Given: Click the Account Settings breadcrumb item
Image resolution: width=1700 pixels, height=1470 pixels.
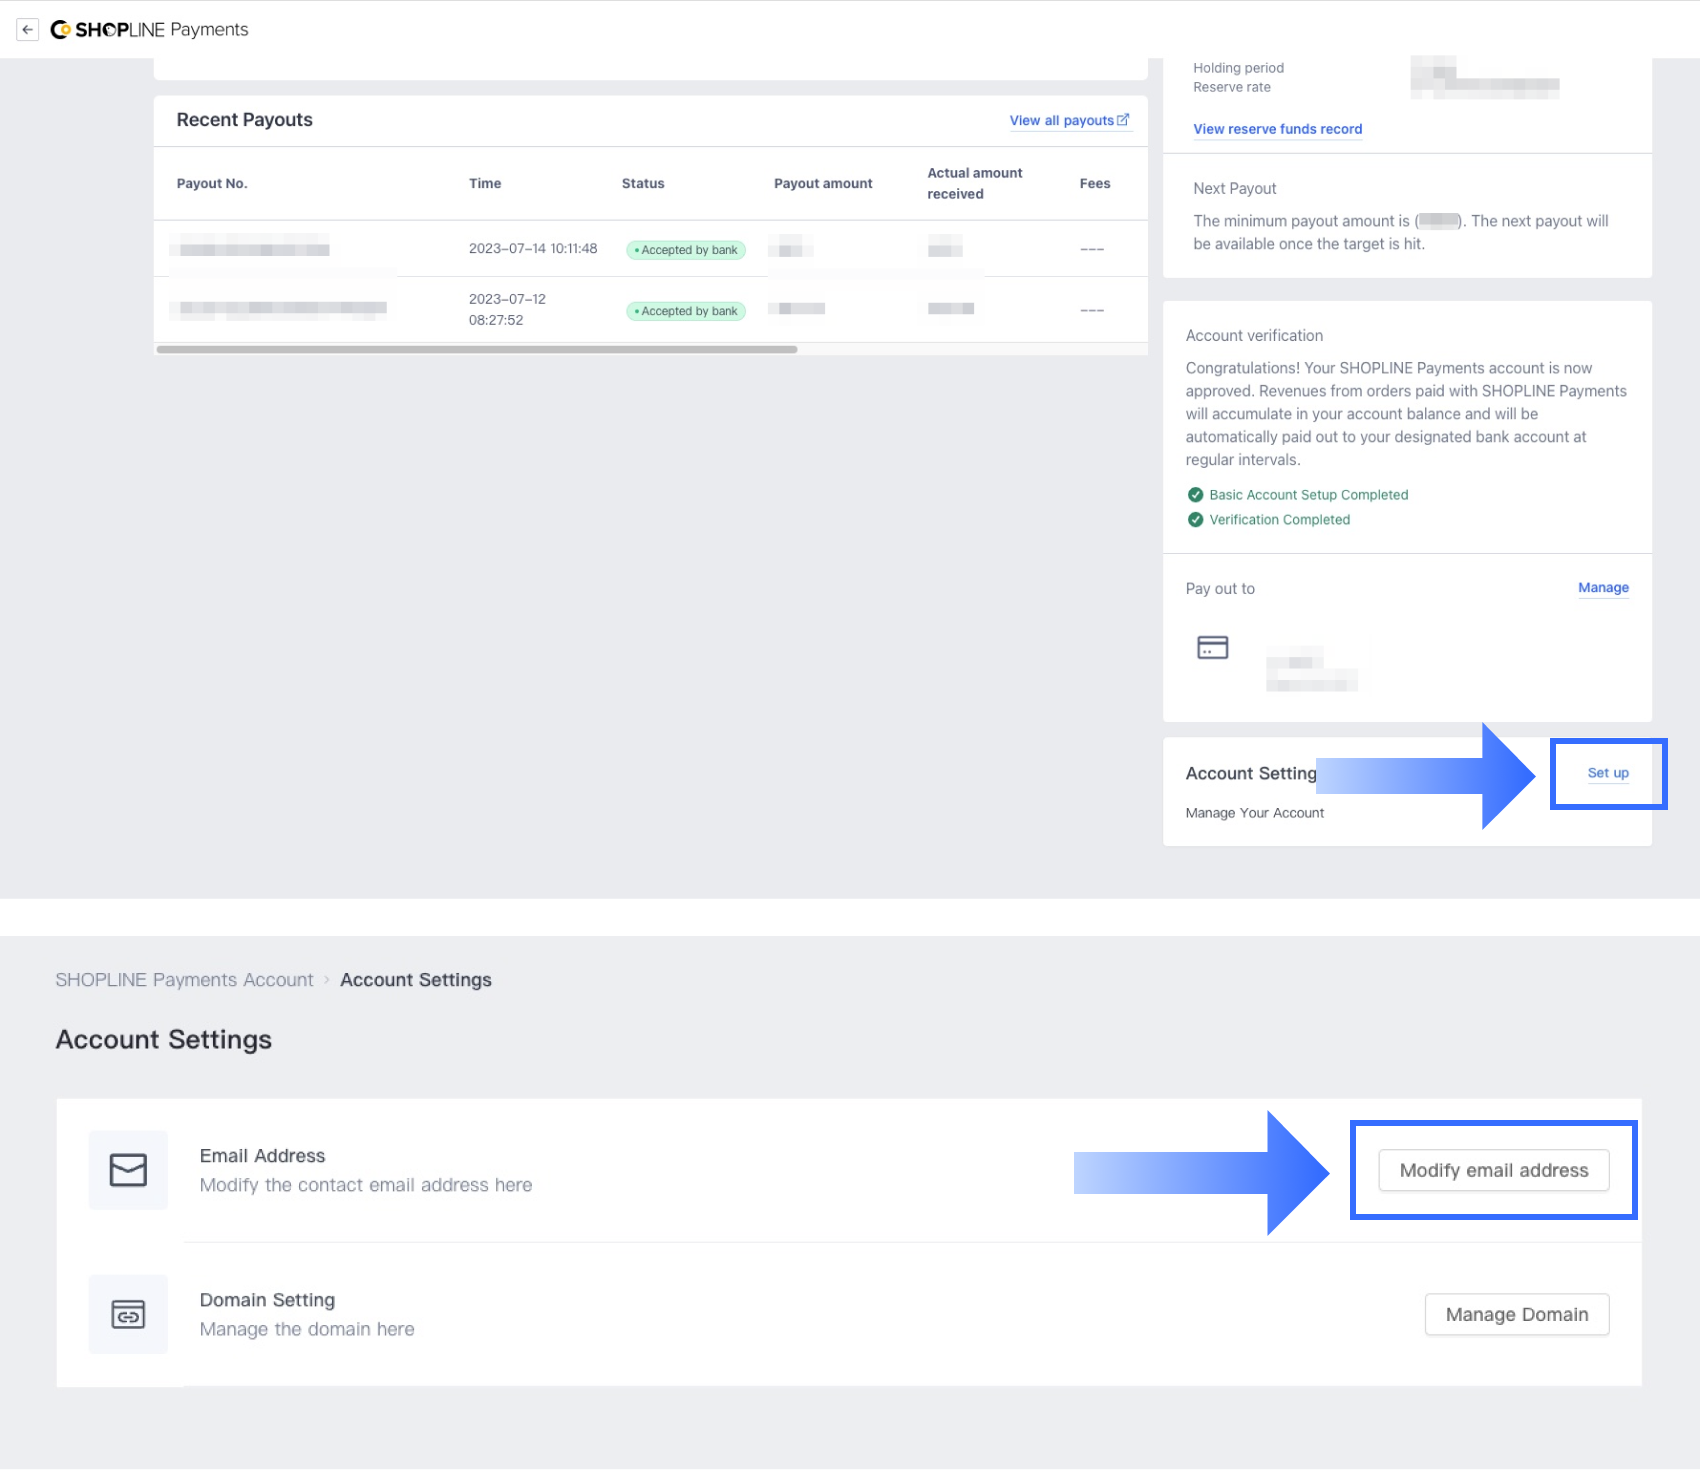Looking at the screenshot, I should click(x=416, y=980).
